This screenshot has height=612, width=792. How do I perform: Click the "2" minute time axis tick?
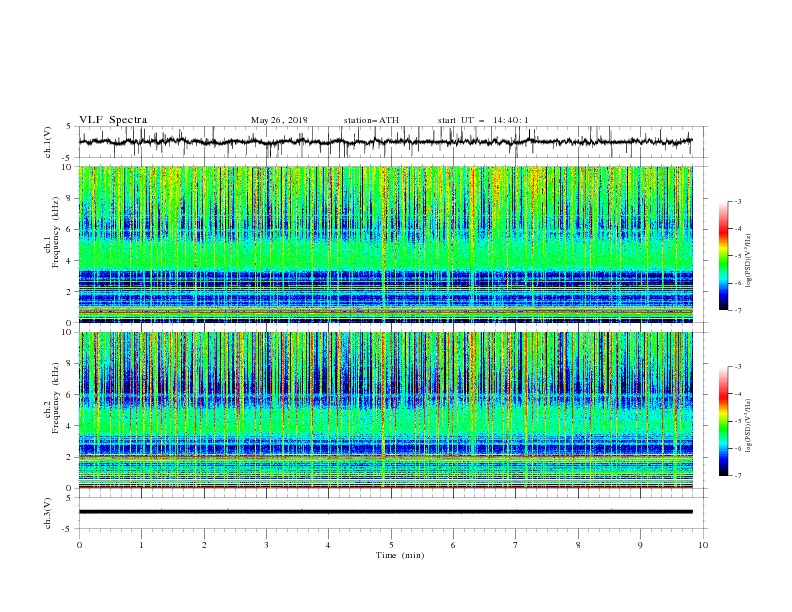(204, 545)
